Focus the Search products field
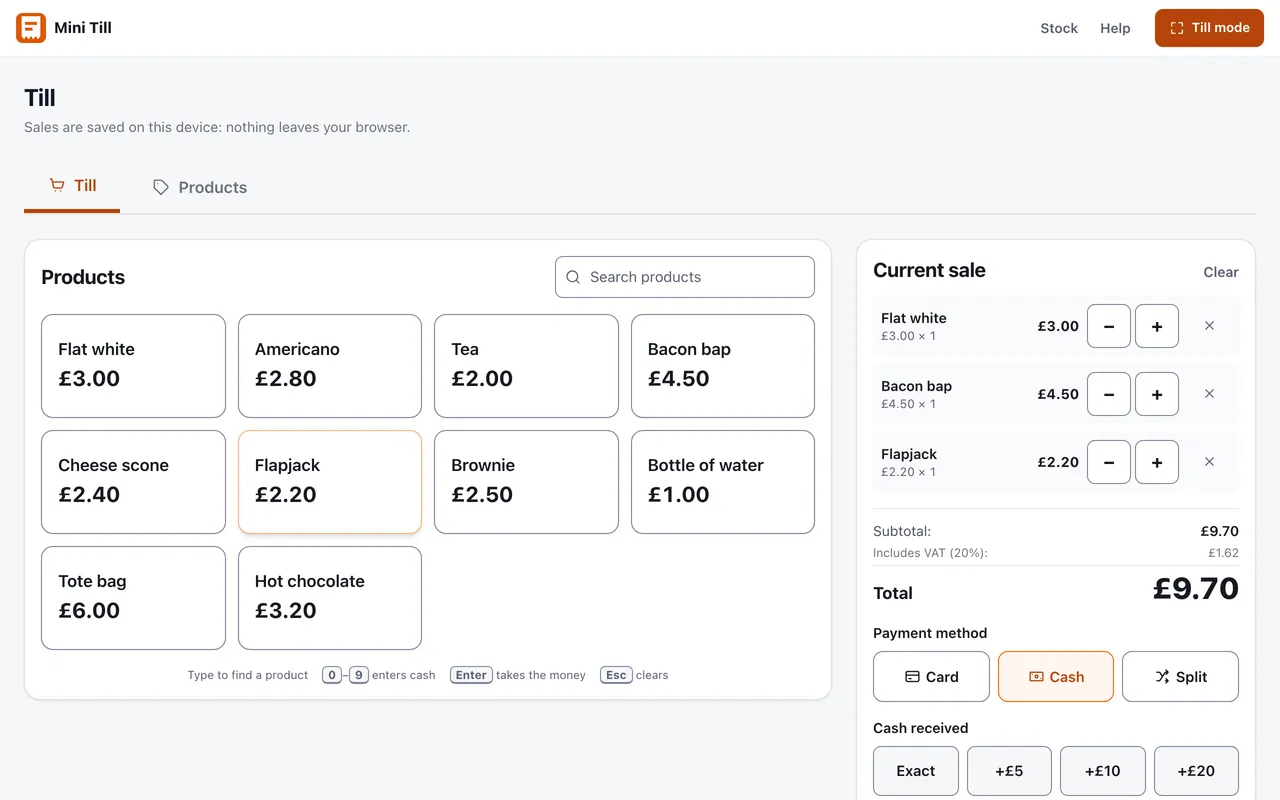Viewport: 1280px width, 800px height. [x=685, y=277]
